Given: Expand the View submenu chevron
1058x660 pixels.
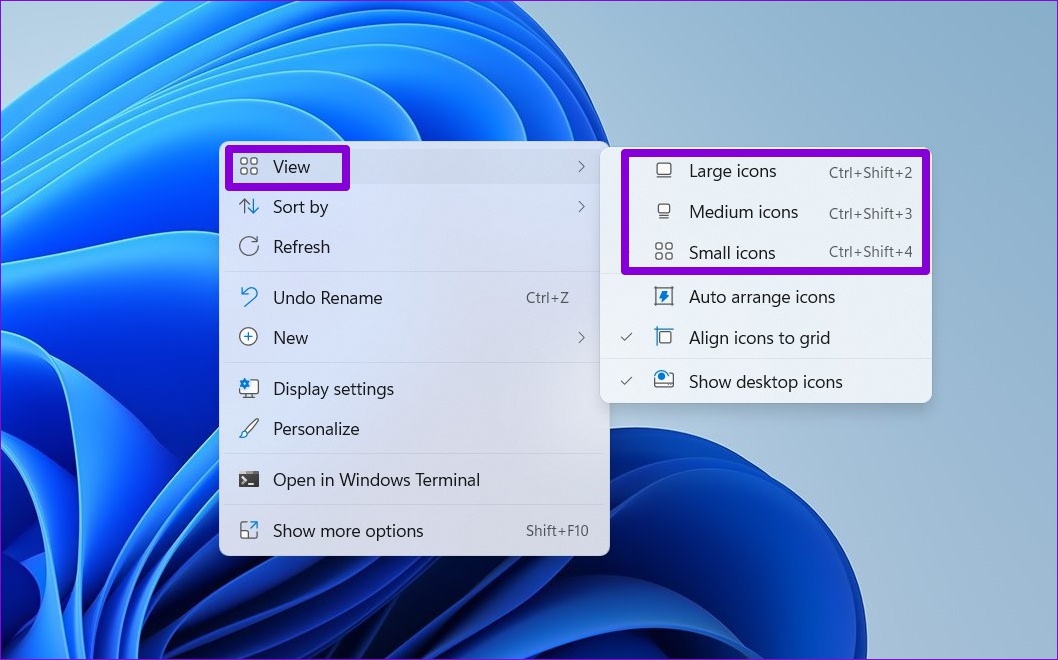Looking at the screenshot, I should pyautogui.click(x=581, y=167).
